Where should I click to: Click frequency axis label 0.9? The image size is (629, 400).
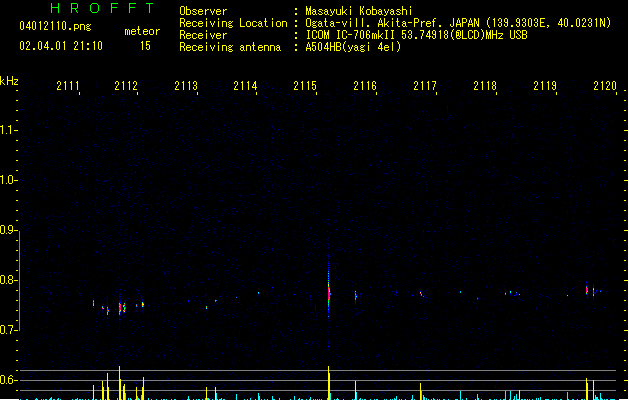click(x=7, y=230)
